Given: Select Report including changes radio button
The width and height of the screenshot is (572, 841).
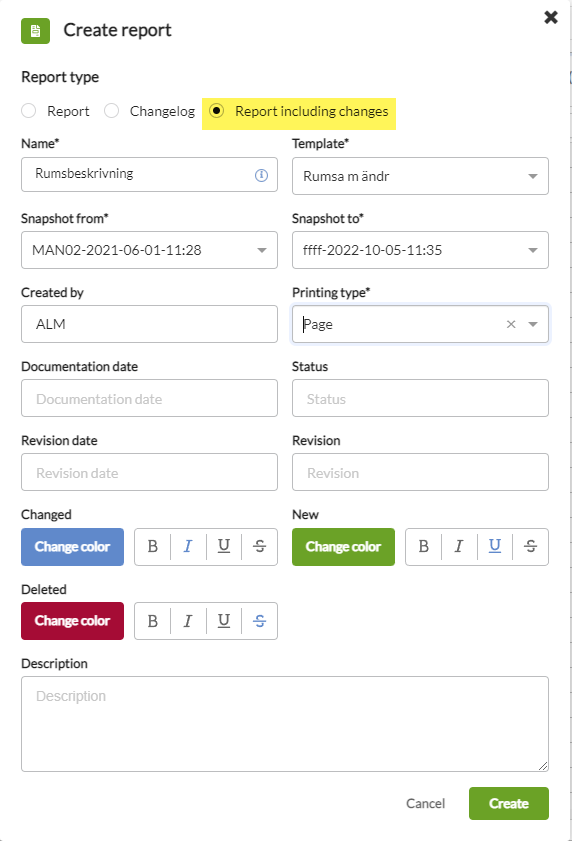Looking at the screenshot, I should click(x=216, y=111).
